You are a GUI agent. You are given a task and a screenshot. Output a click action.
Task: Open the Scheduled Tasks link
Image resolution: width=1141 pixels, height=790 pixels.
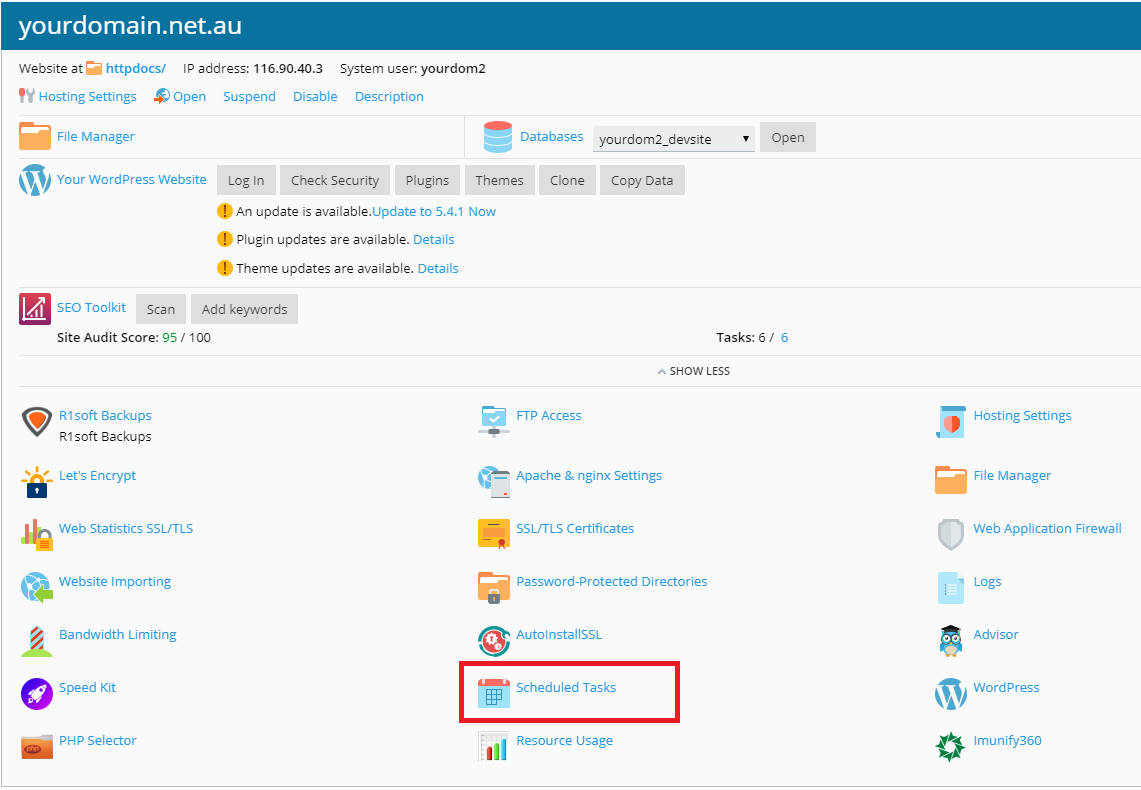[566, 687]
